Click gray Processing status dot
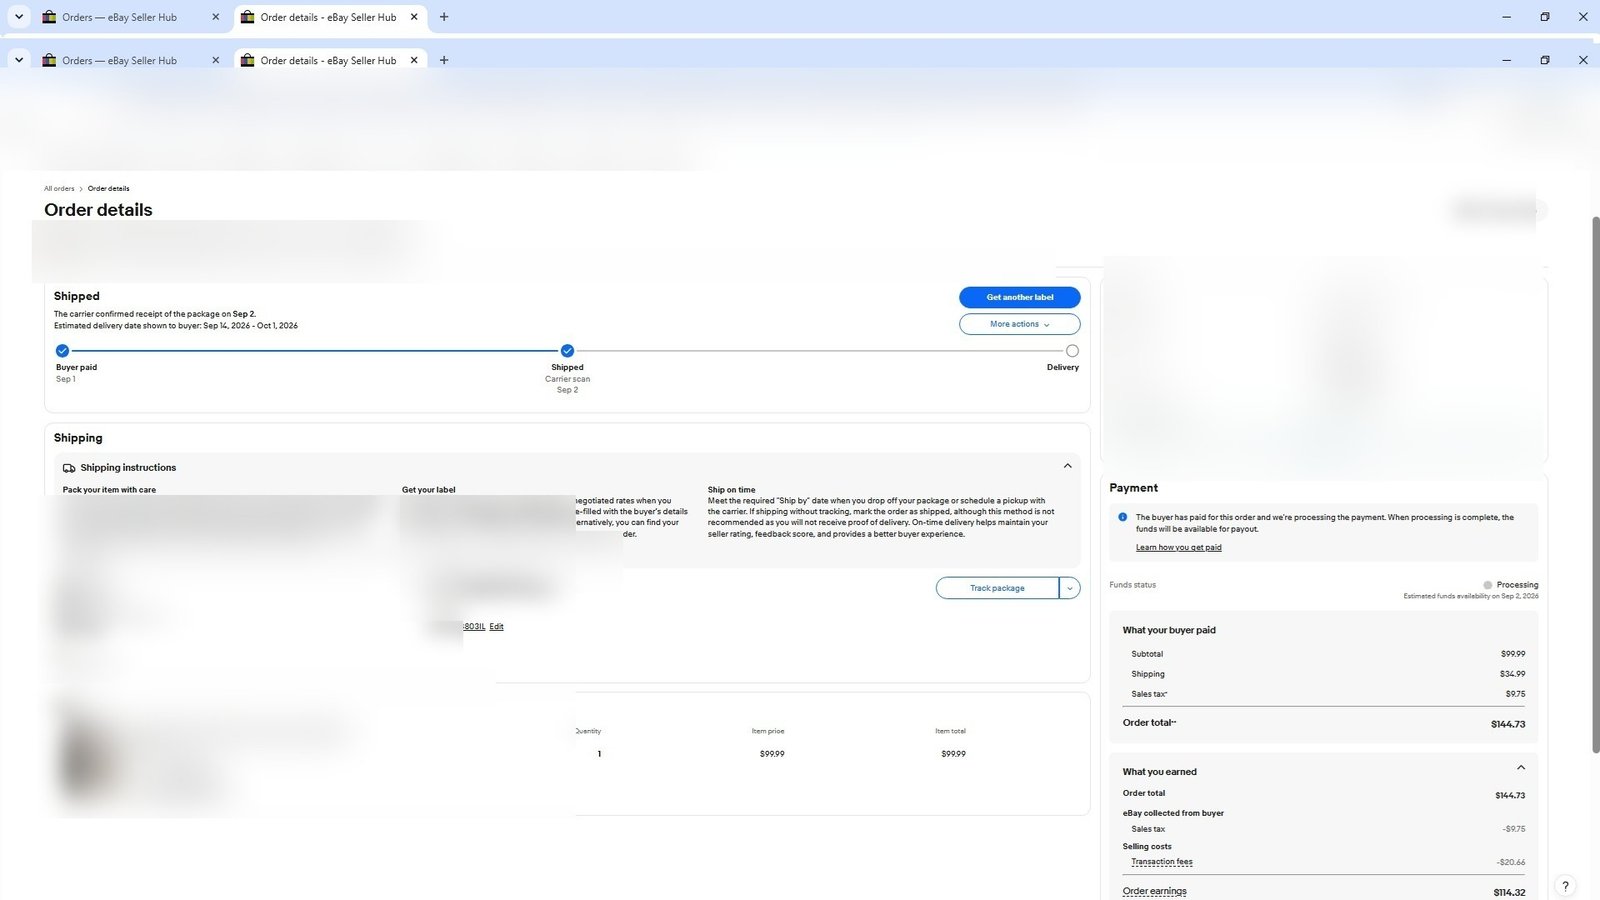This screenshot has width=1600, height=900. click(x=1487, y=585)
